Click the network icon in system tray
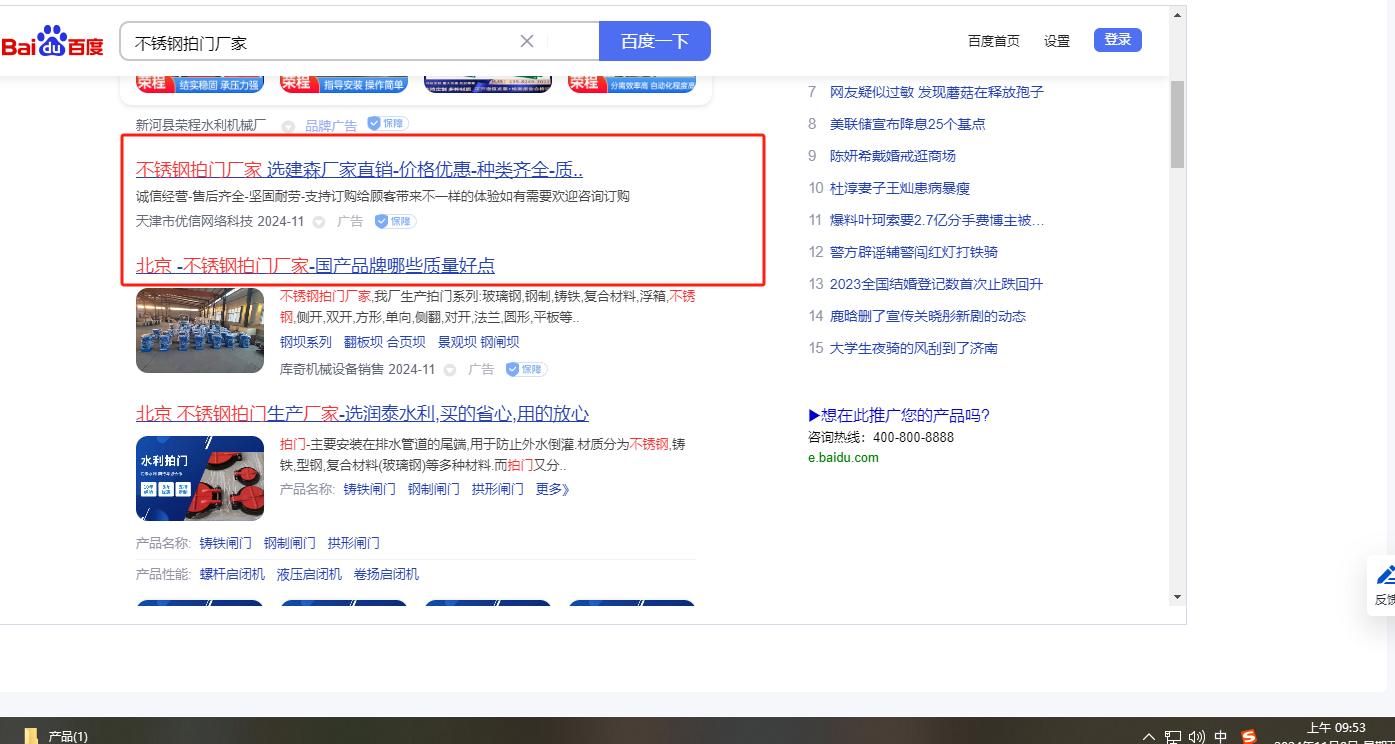The image size is (1395, 744). click(x=1172, y=737)
